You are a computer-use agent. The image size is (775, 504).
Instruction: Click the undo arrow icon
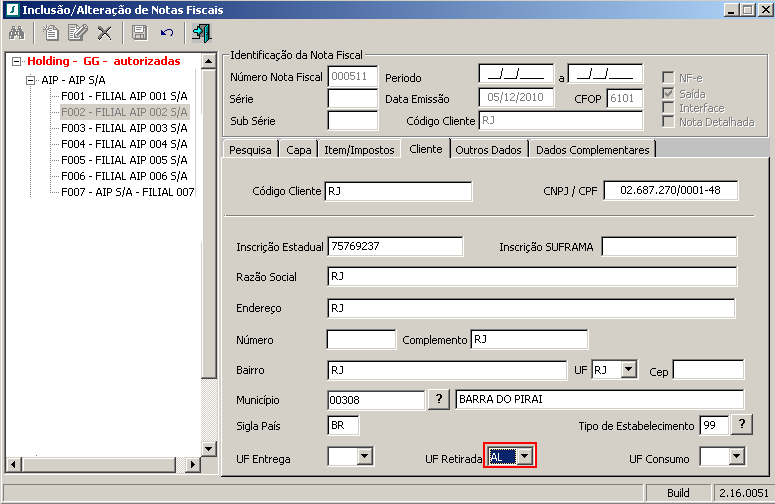(167, 33)
